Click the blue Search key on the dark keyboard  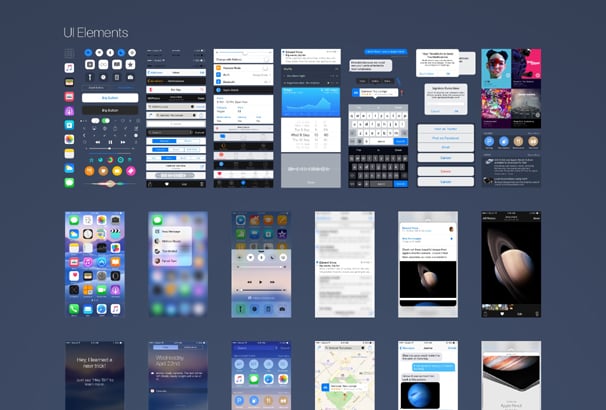[x=400, y=184]
